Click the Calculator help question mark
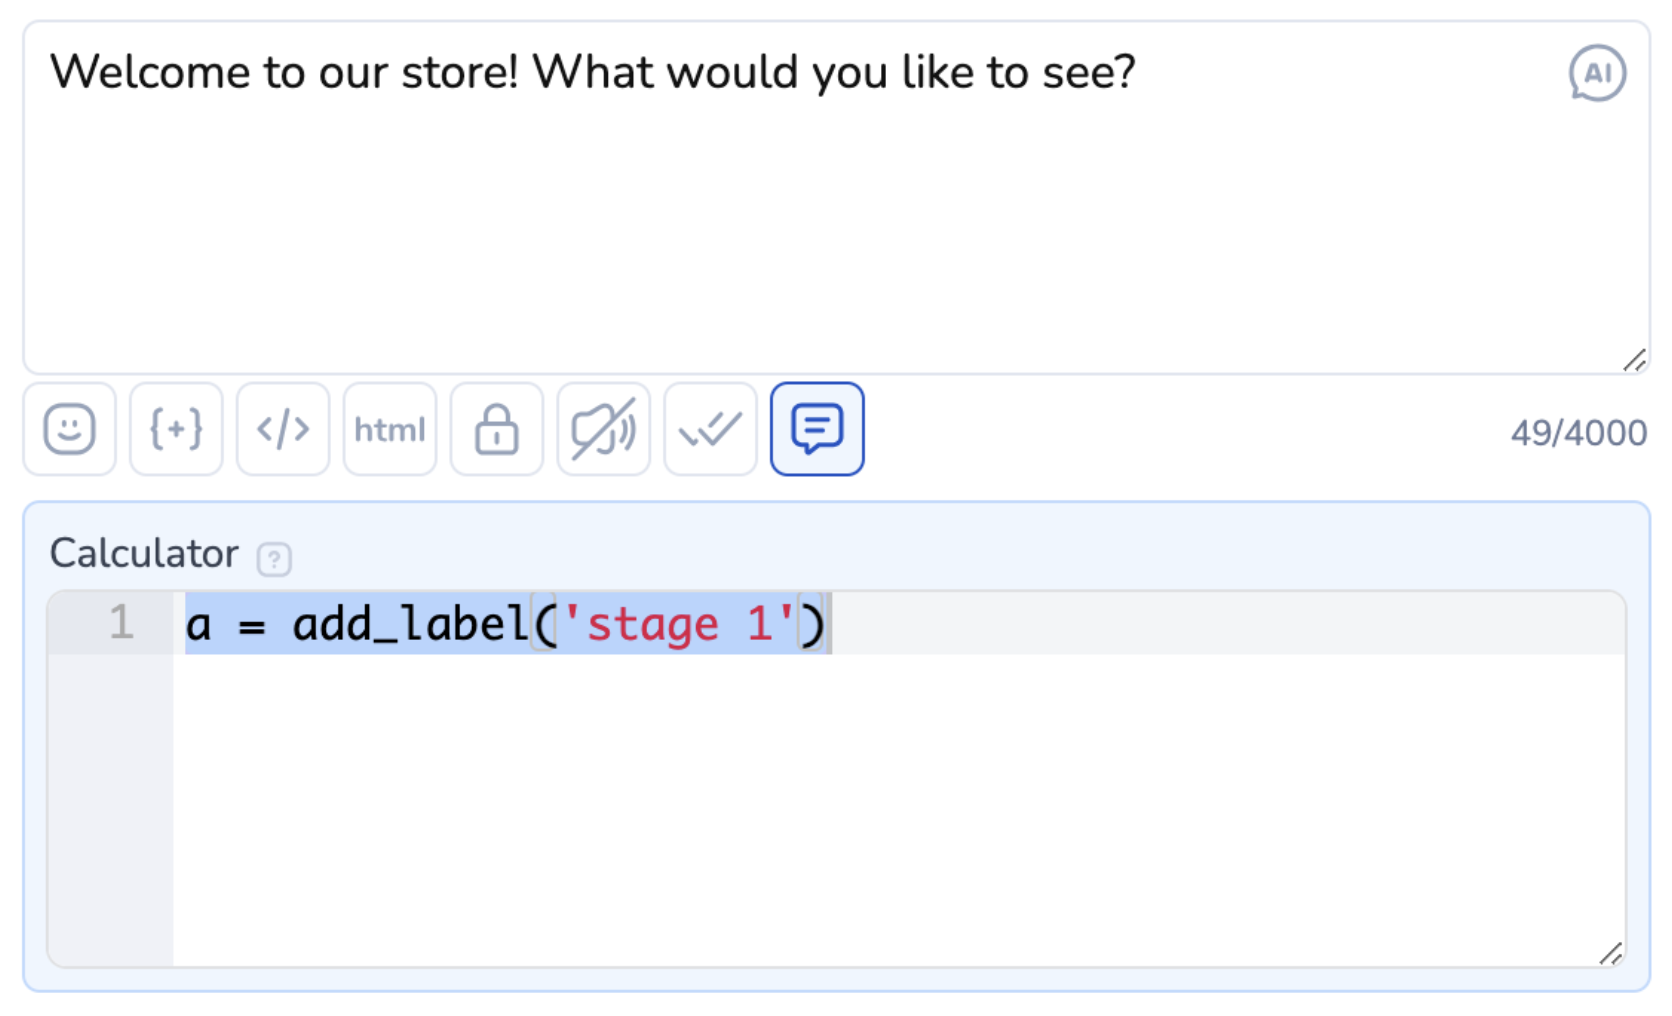The height and width of the screenshot is (1016, 1672). tap(274, 559)
